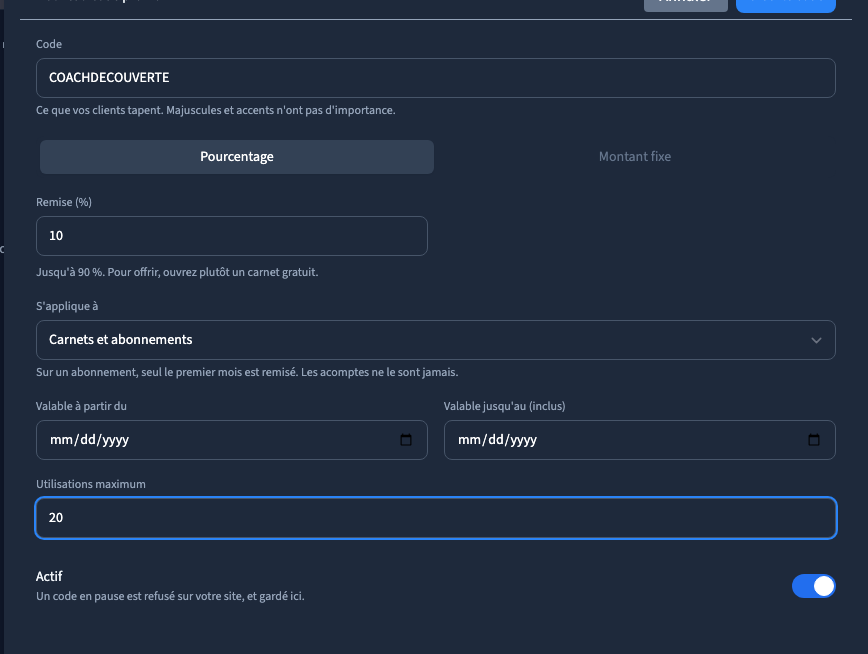
Task: Turn off the Actif switch
Action: (813, 586)
